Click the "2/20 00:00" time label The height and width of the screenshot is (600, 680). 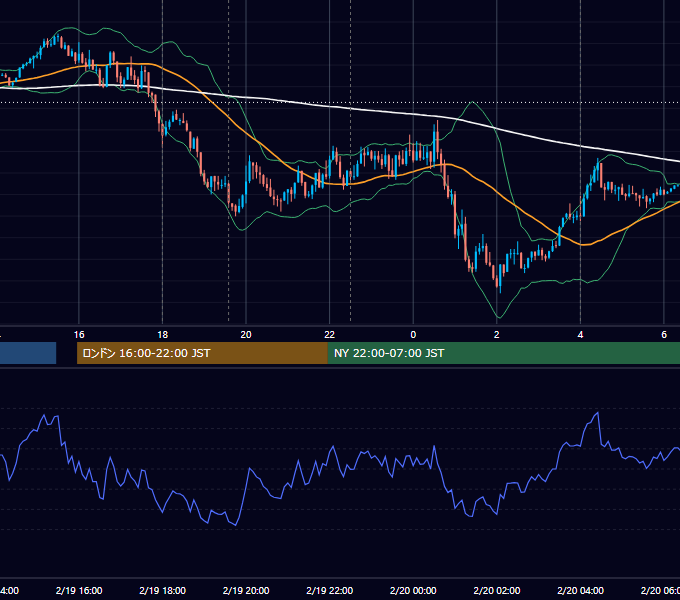click(413, 590)
